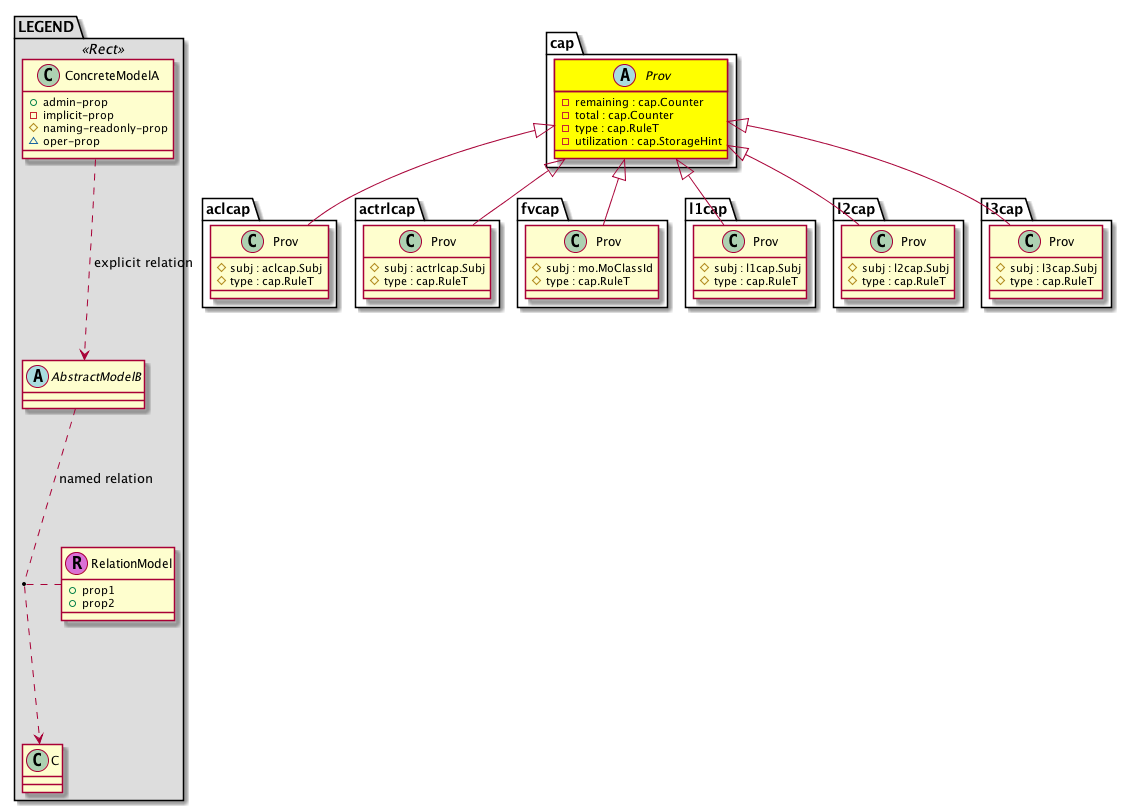The height and width of the screenshot is (811, 1132).
Task: Click the magenta R icon of RelationModel
Action: 76,564
